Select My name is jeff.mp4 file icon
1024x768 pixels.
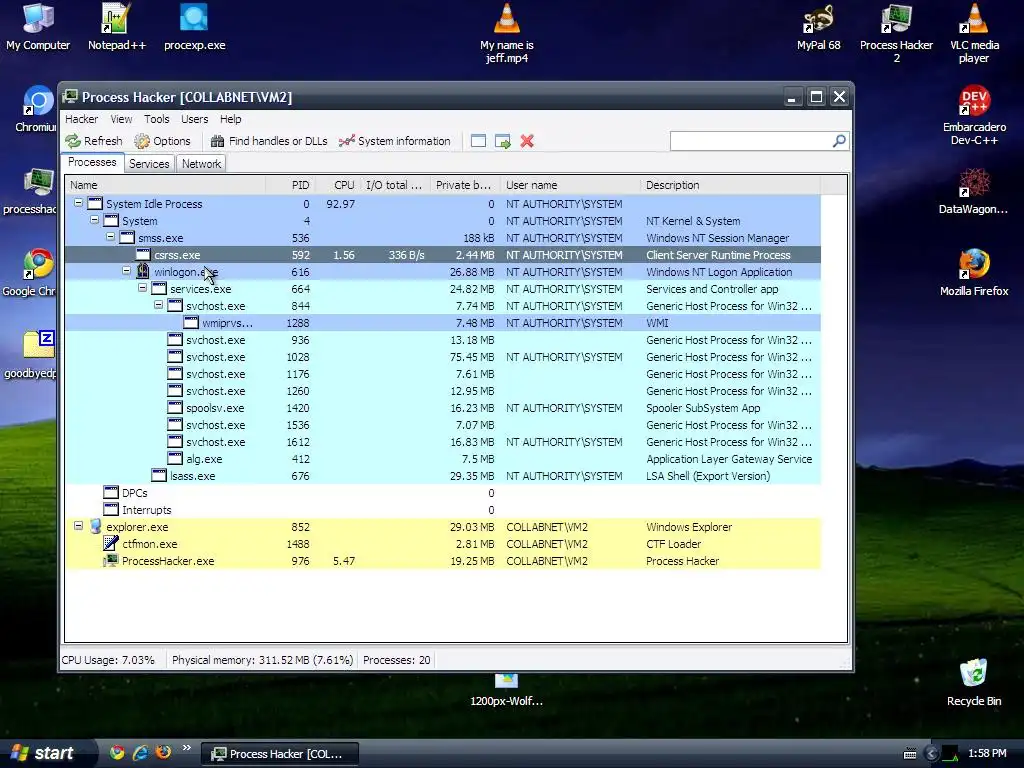pyautogui.click(x=507, y=33)
